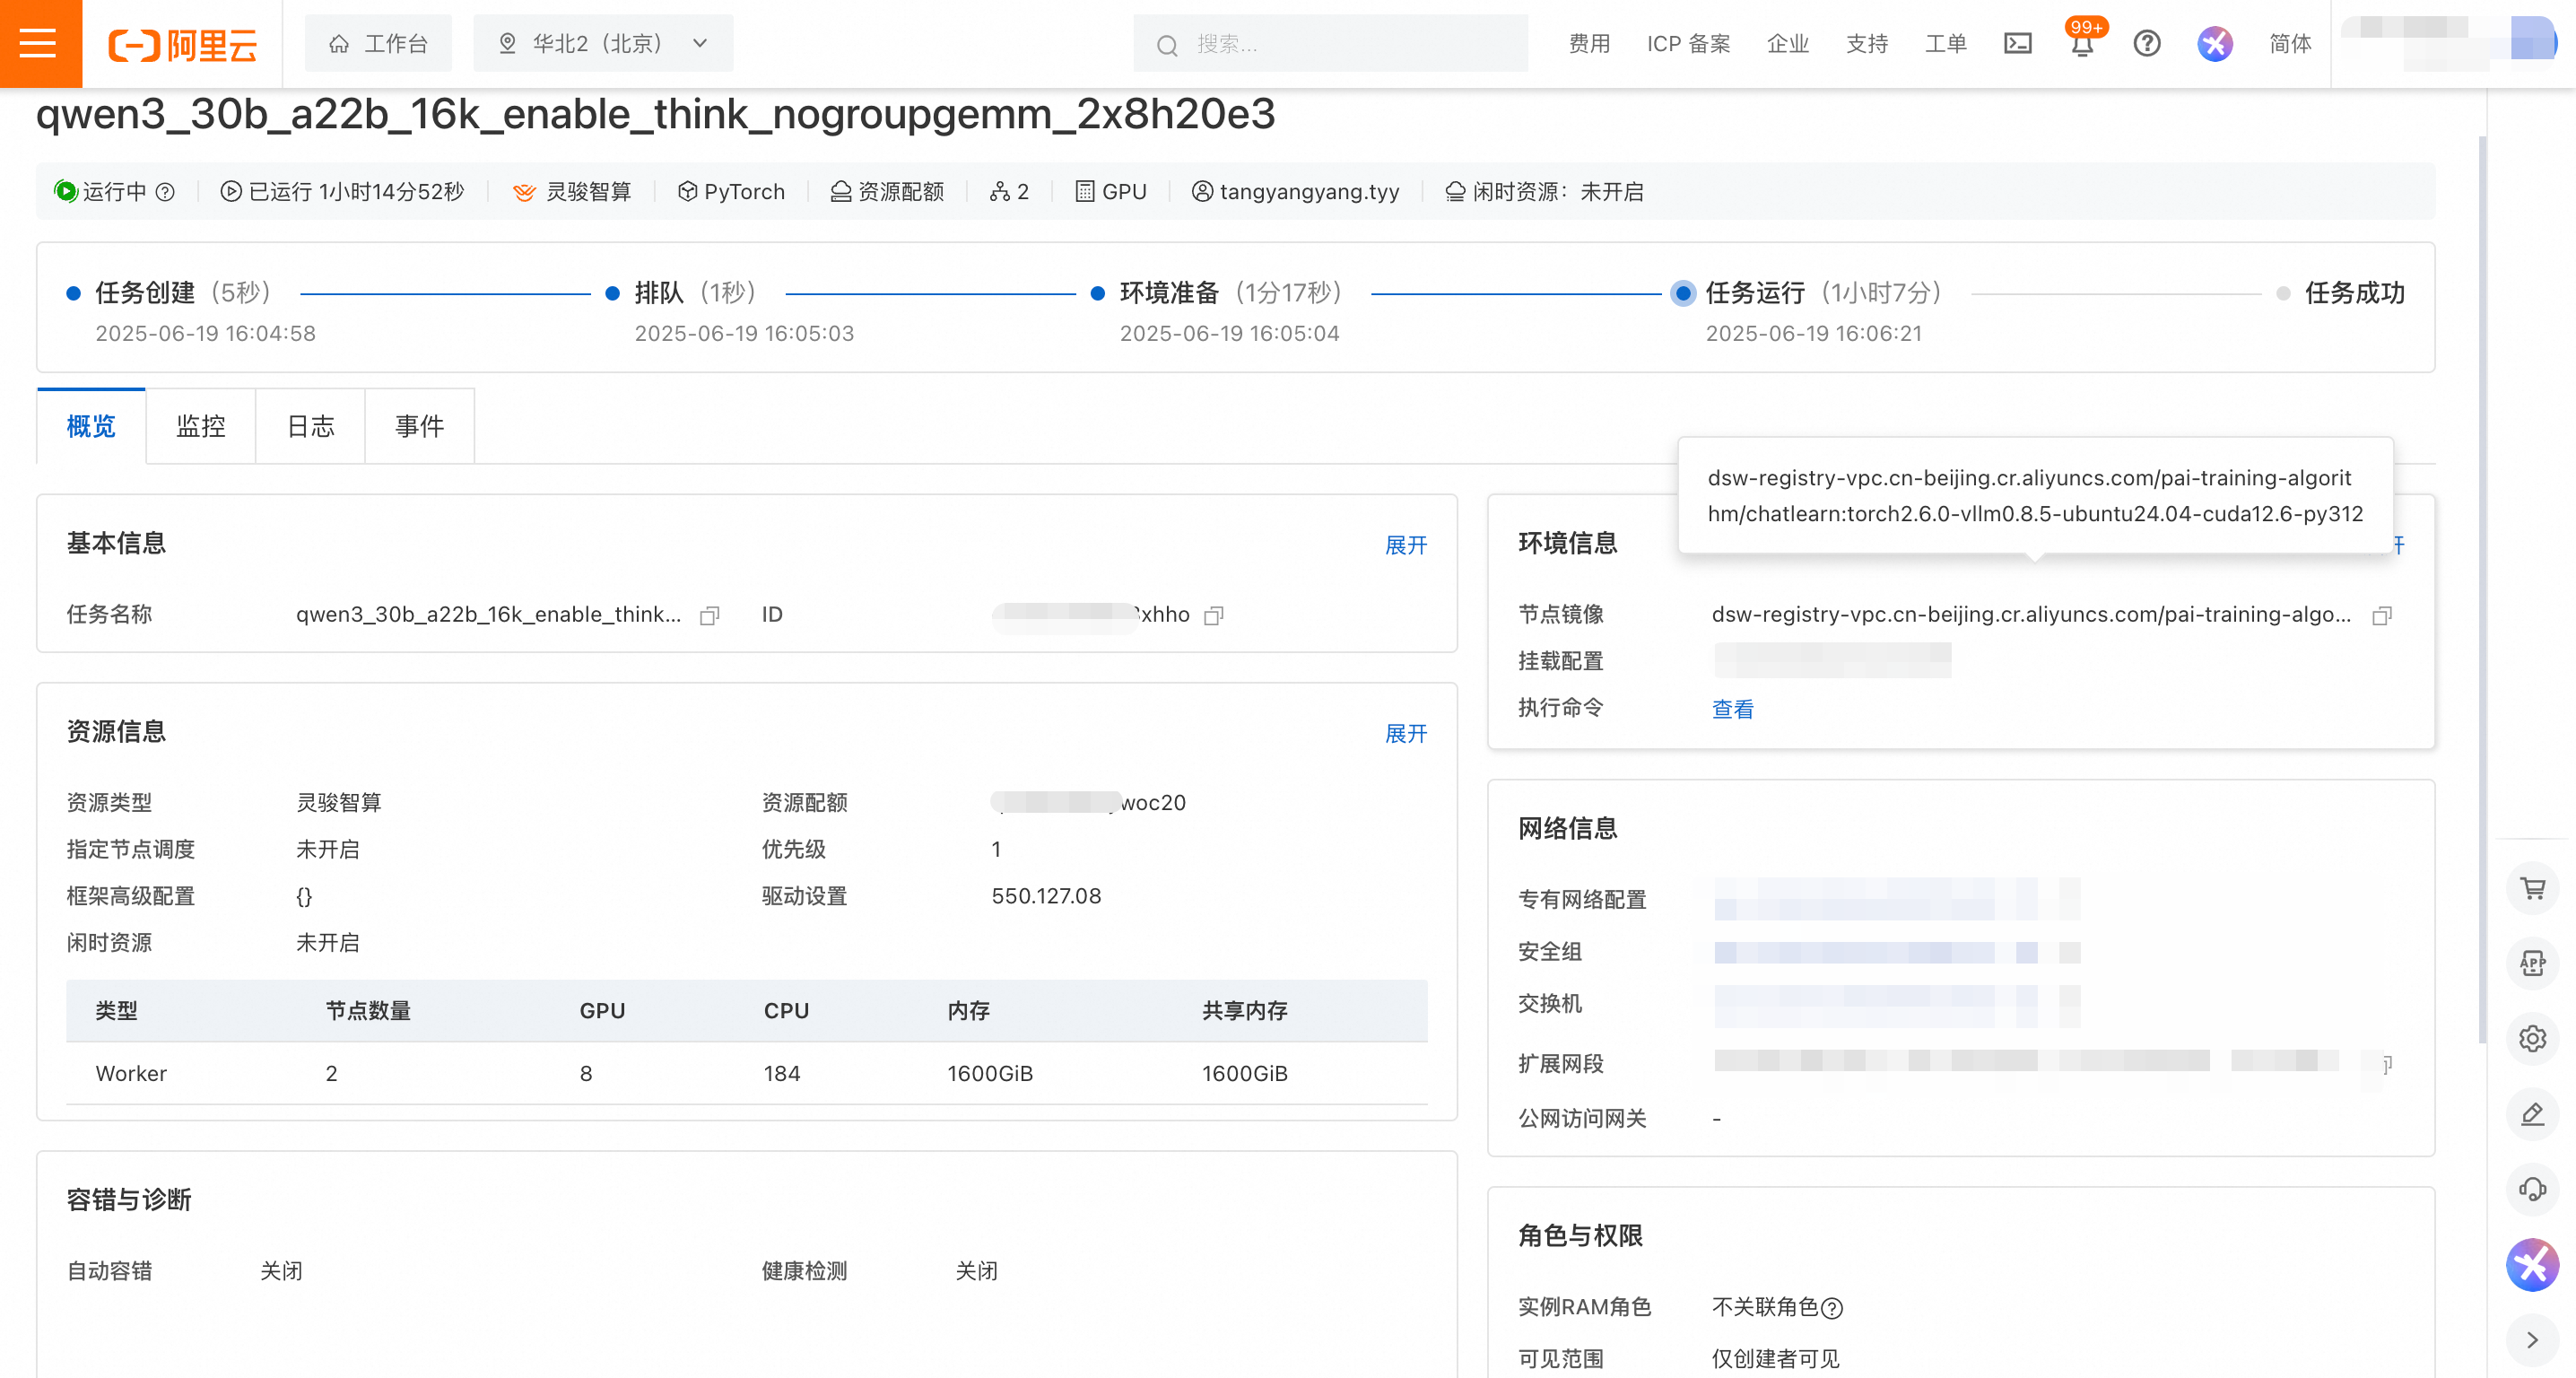Click the 任务成功 stage marker

(2283, 293)
